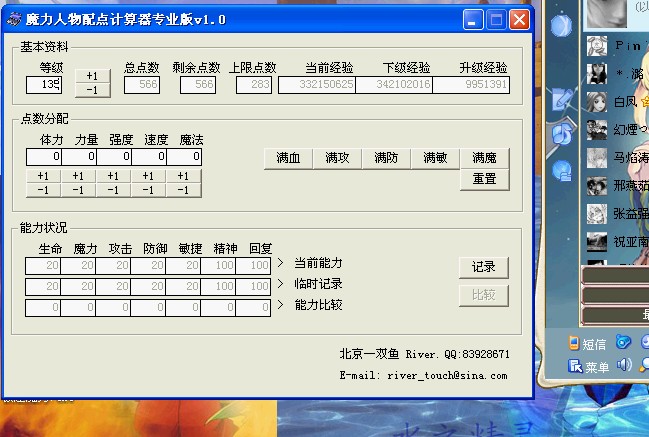
Task: Click the music note sidebar icon
Action: click(x=561, y=133)
